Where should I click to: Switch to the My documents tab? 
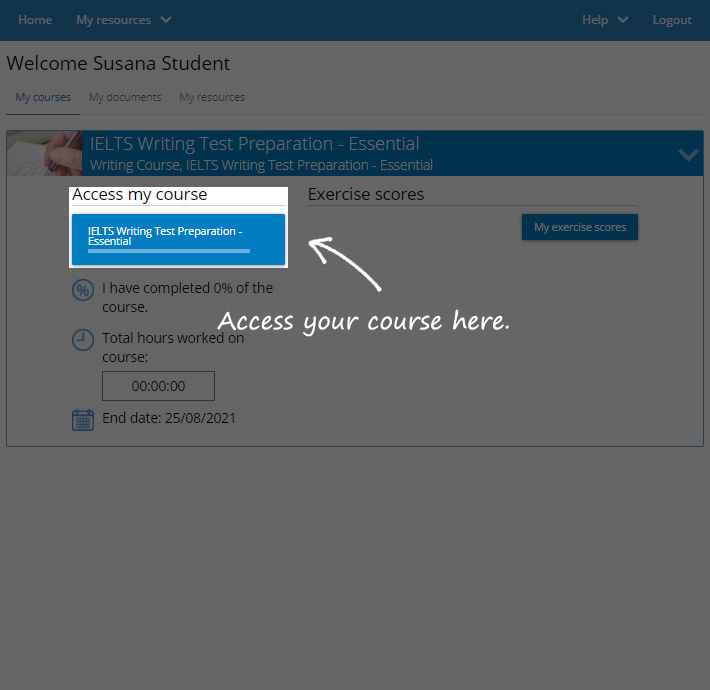point(125,97)
